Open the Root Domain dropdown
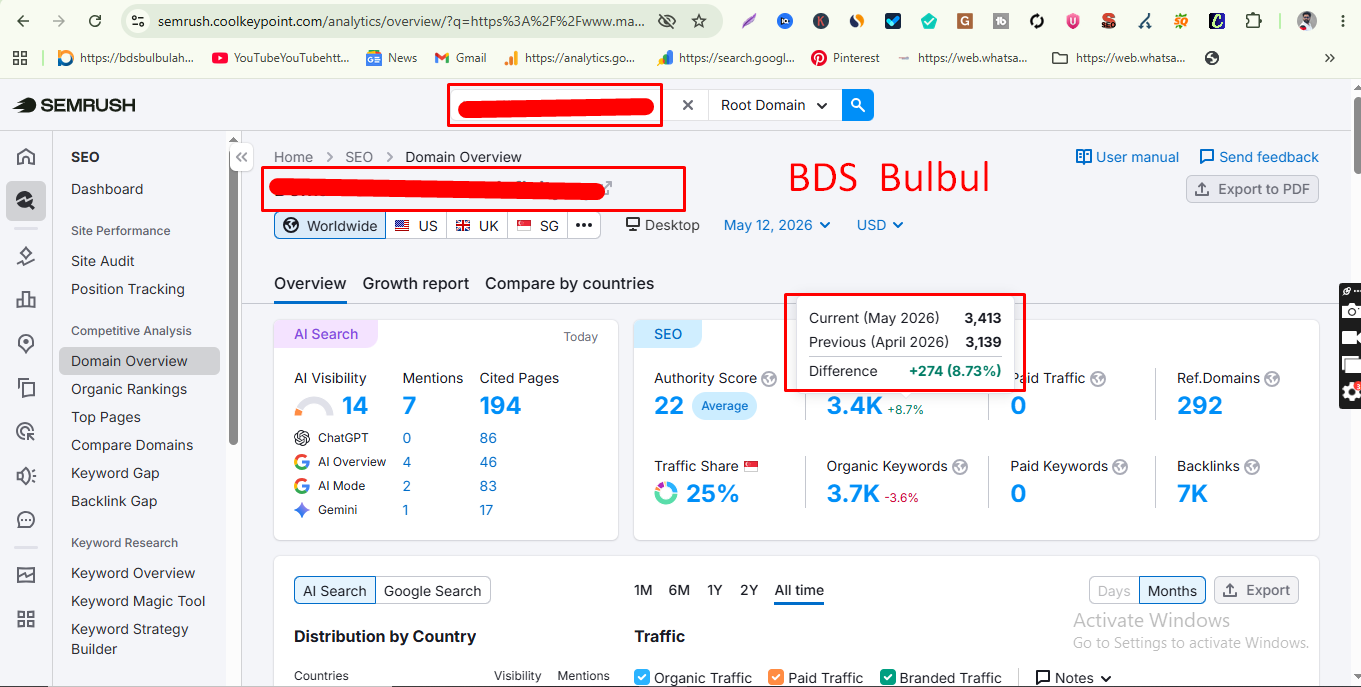The image size is (1361, 687). coord(774,105)
